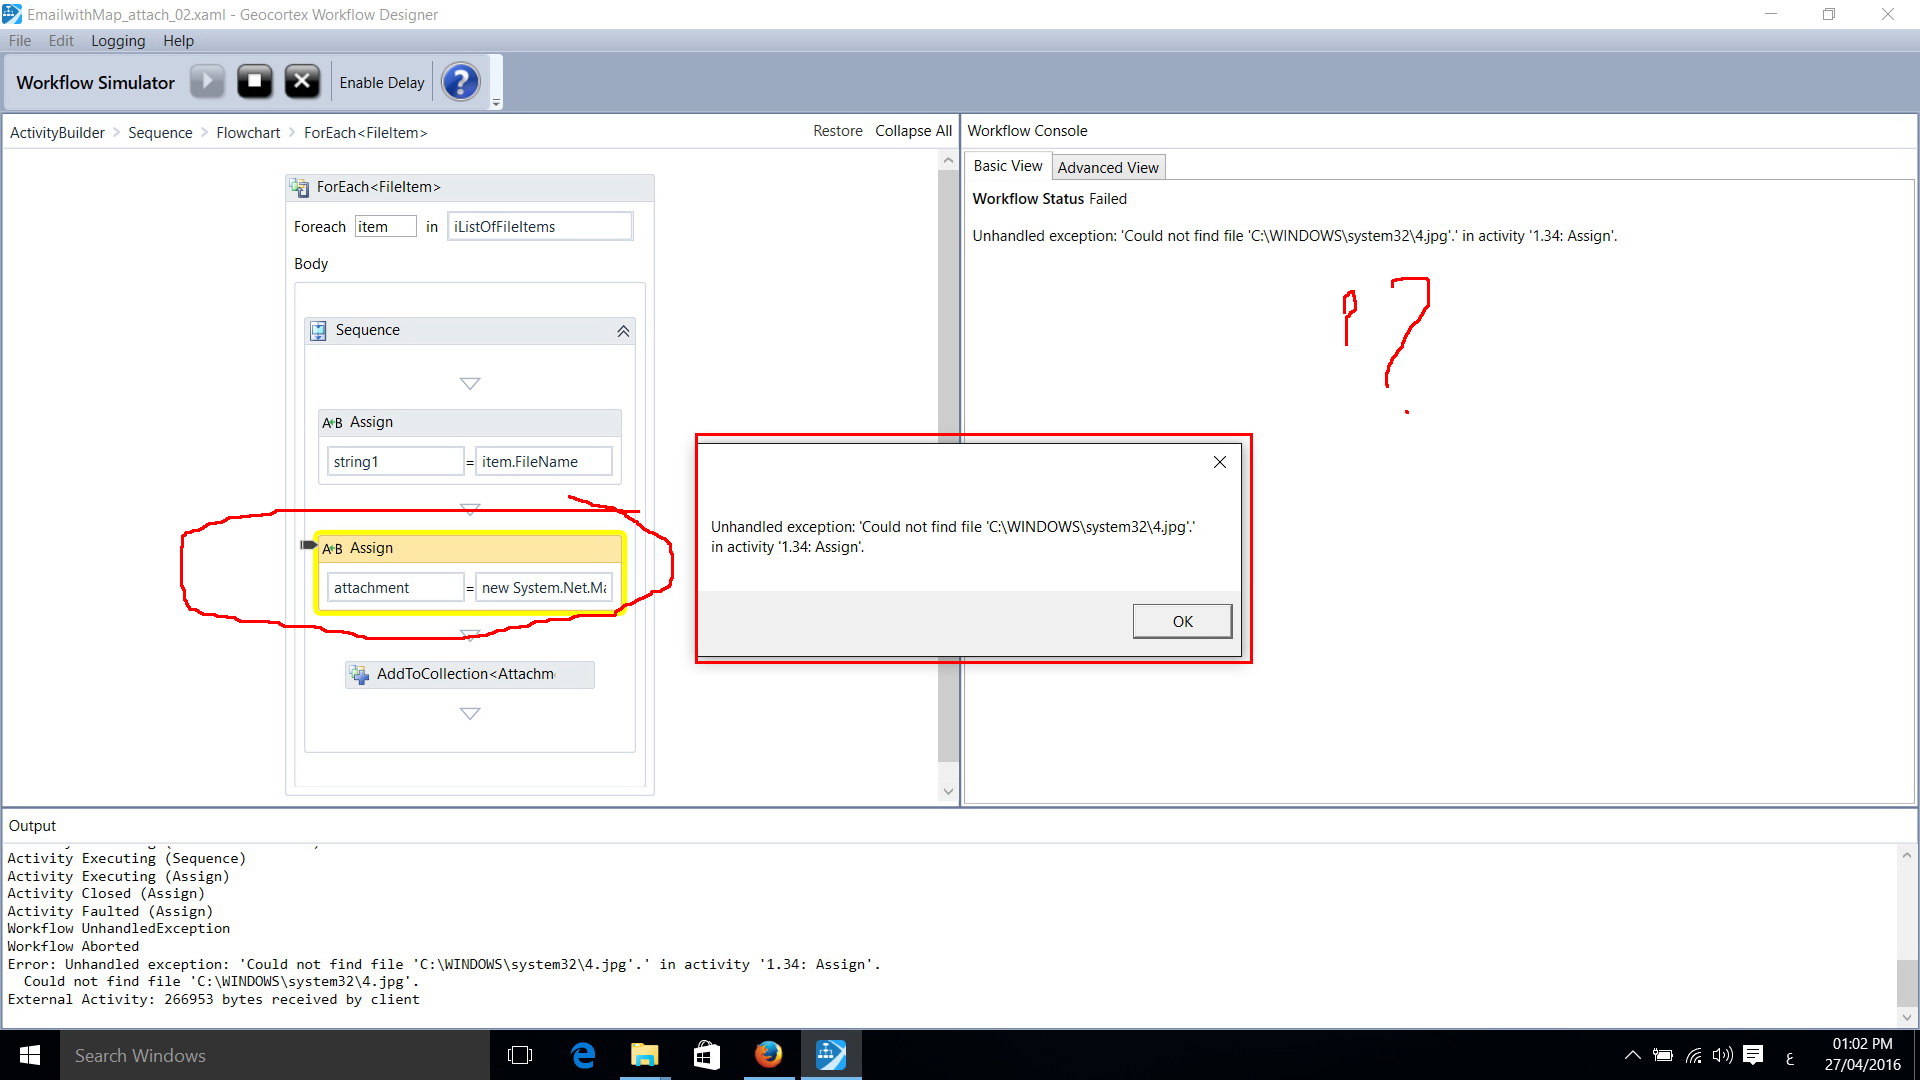Open taskbar clock and date

(x=1862, y=1055)
